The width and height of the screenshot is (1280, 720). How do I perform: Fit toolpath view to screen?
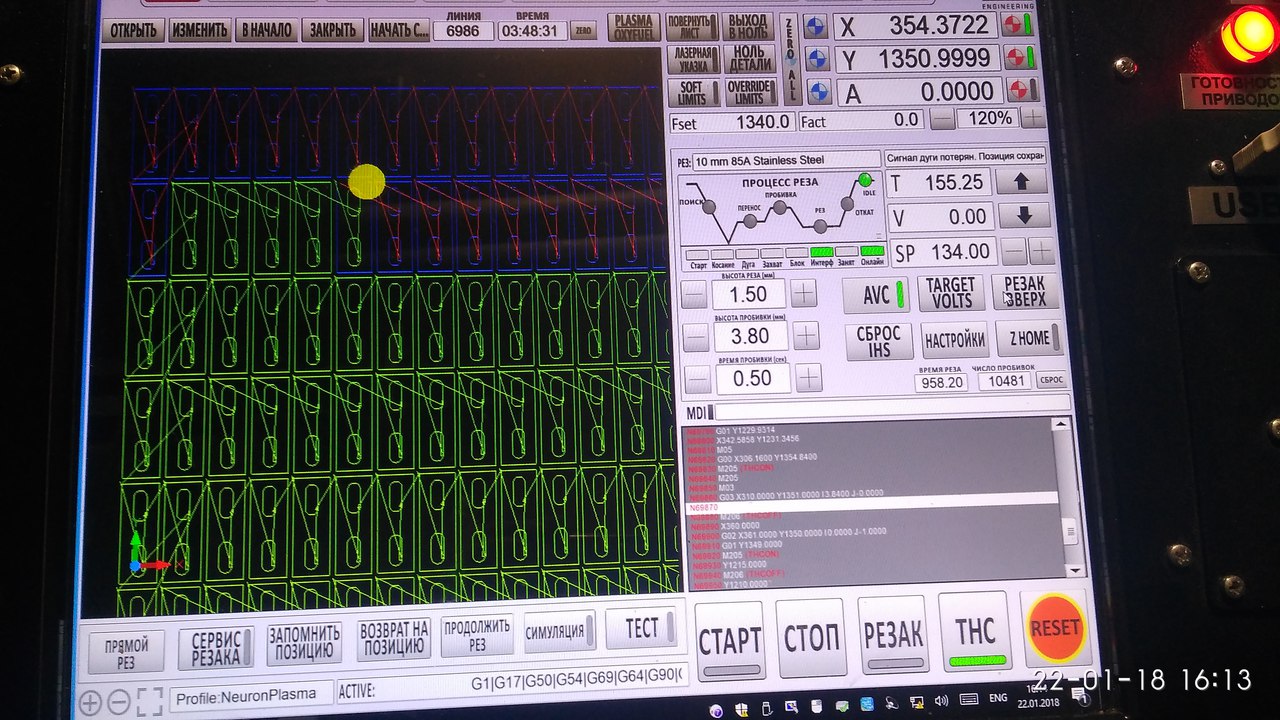coord(149,701)
